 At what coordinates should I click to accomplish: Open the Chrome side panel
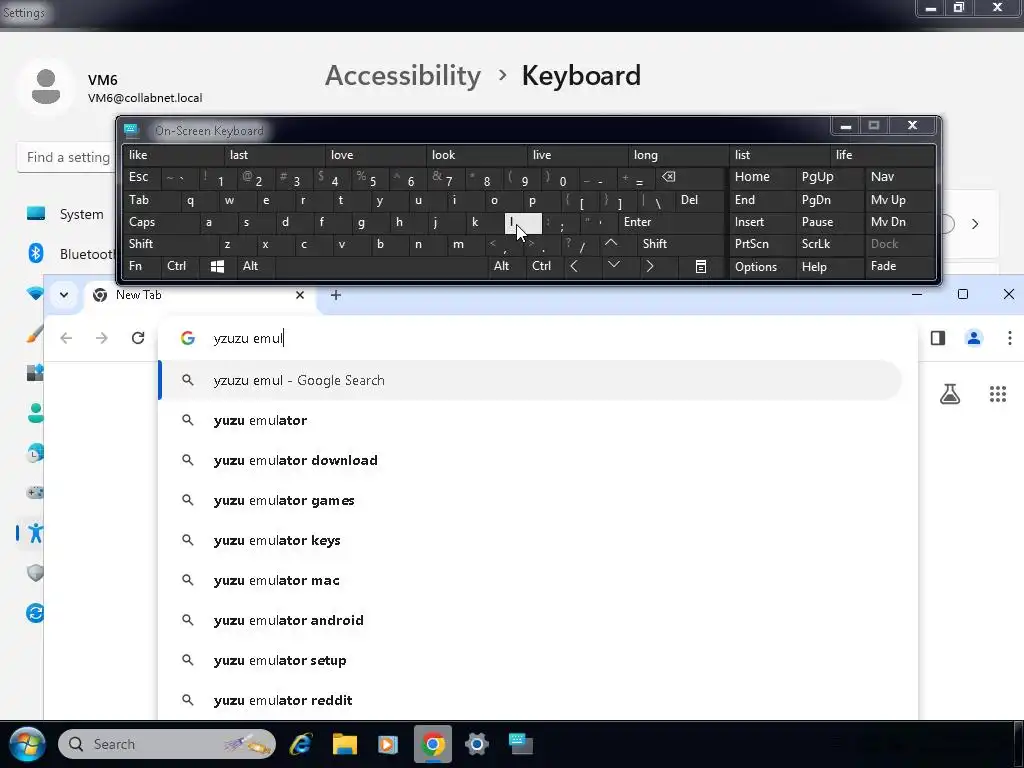tap(938, 338)
